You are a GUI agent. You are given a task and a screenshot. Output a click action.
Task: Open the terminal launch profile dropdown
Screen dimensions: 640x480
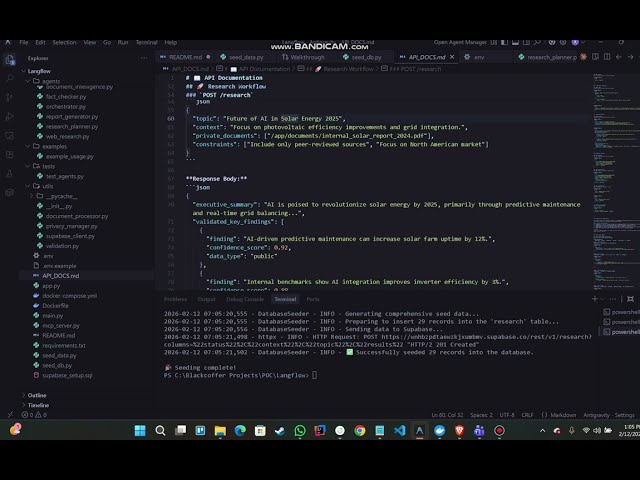(x=602, y=299)
